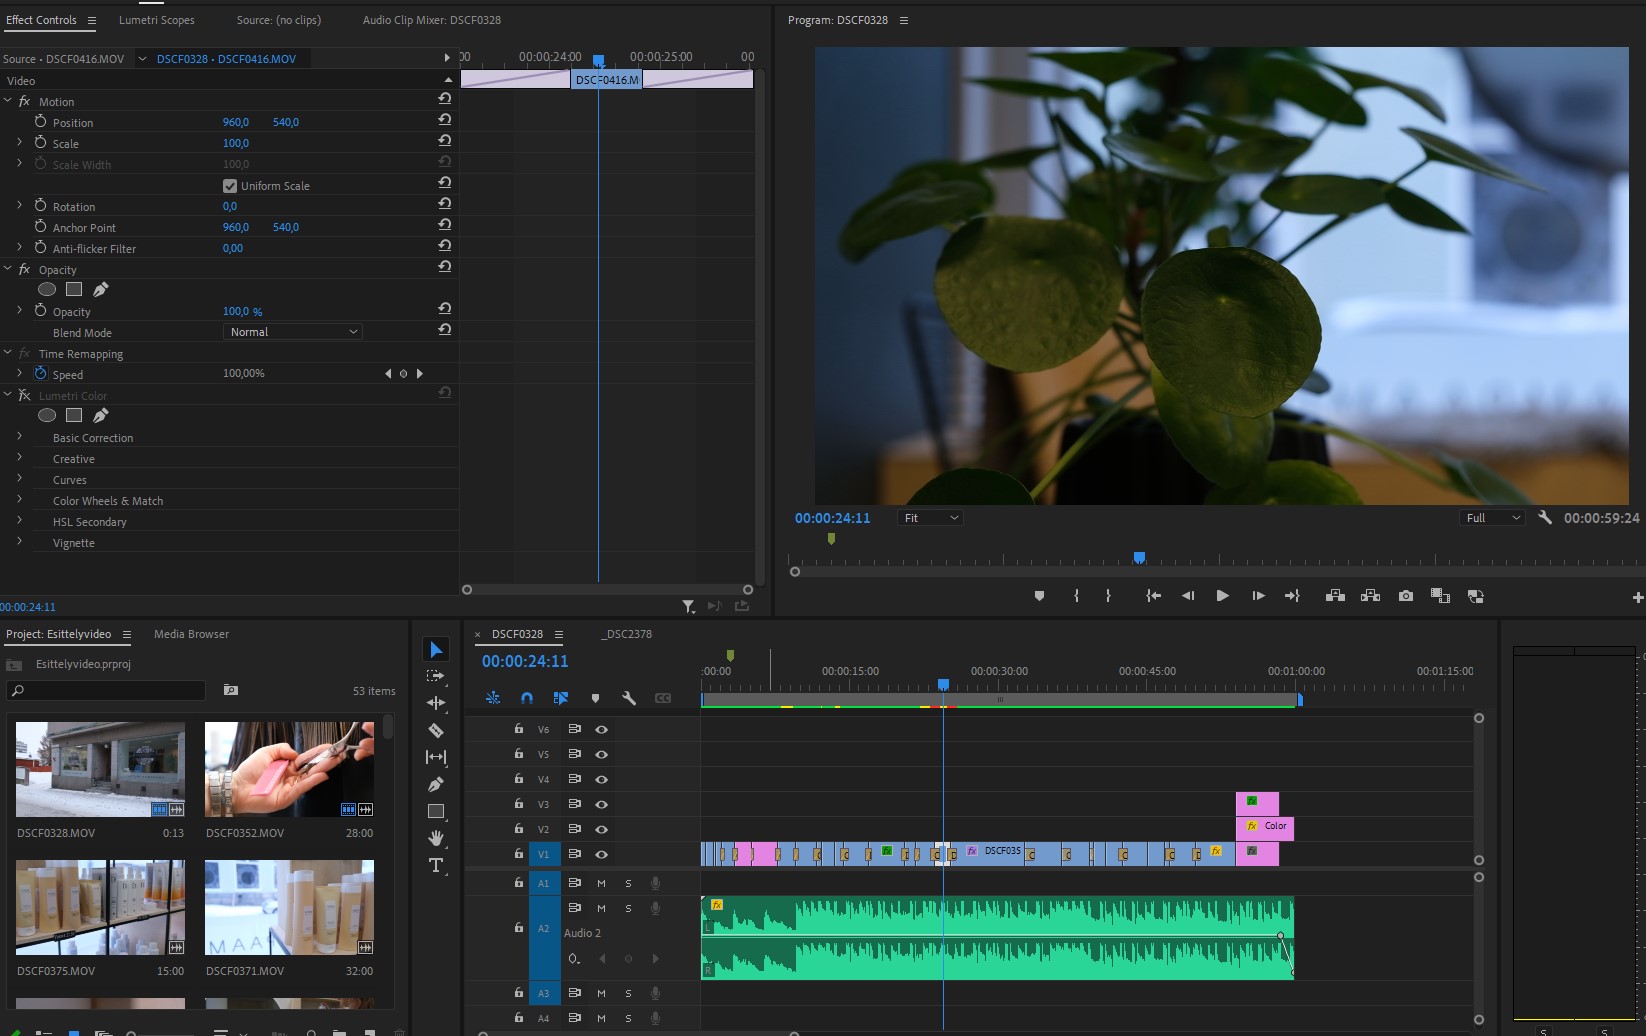Open the Media Browser tab
The image size is (1646, 1036).
click(x=191, y=634)
